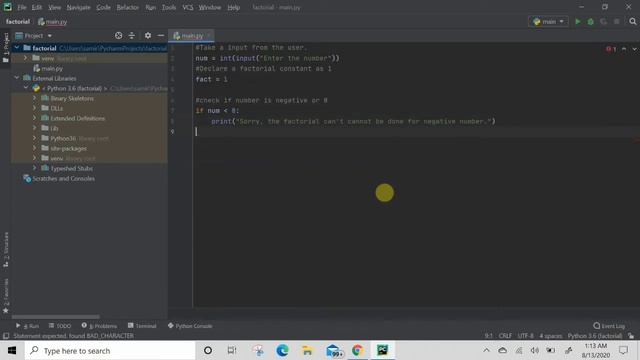Viewport: 640px width, 360px height.
Task: Collapse Python 3.6 (factorial) node
Action: [26, 88]
